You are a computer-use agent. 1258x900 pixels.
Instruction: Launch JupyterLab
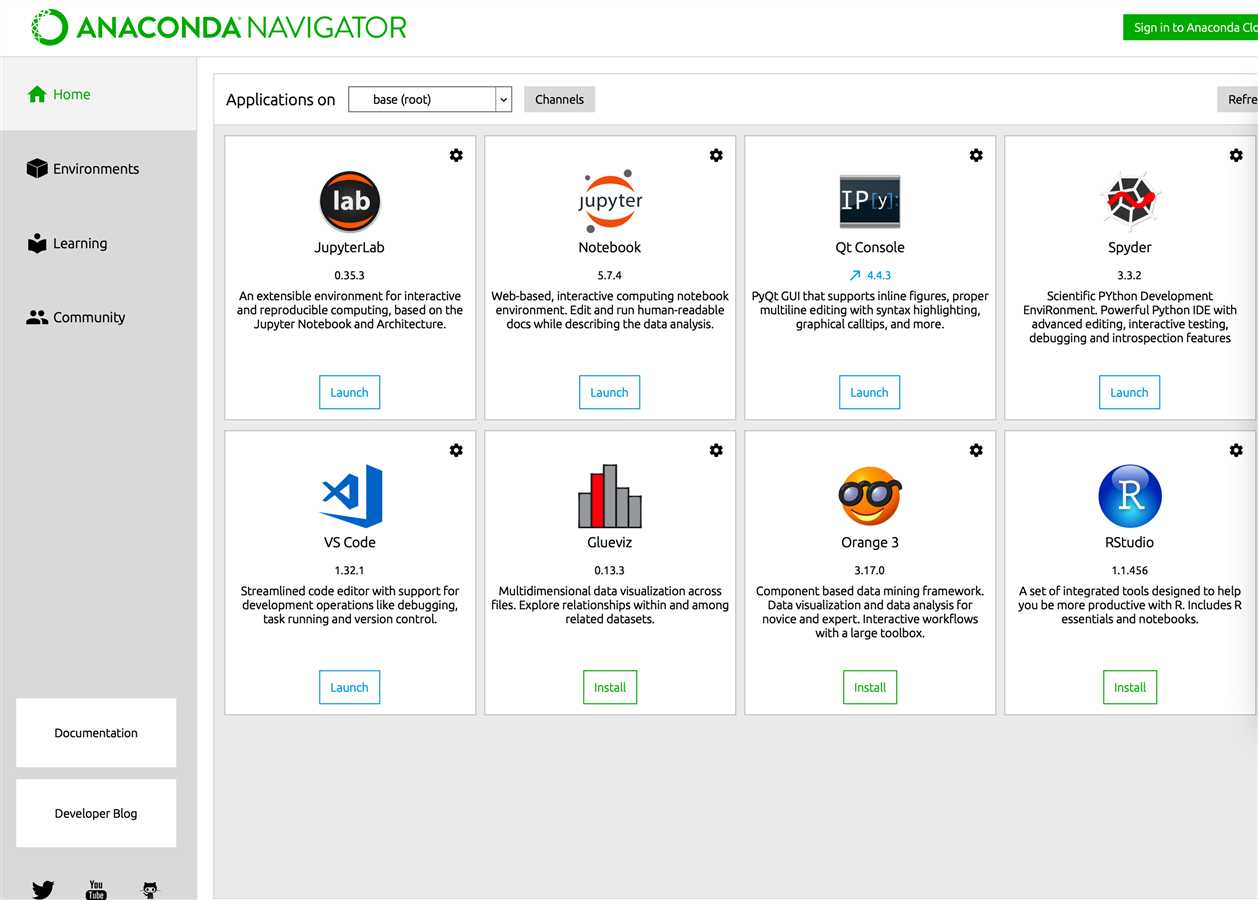pyautogui.click(x=349, y=392)
